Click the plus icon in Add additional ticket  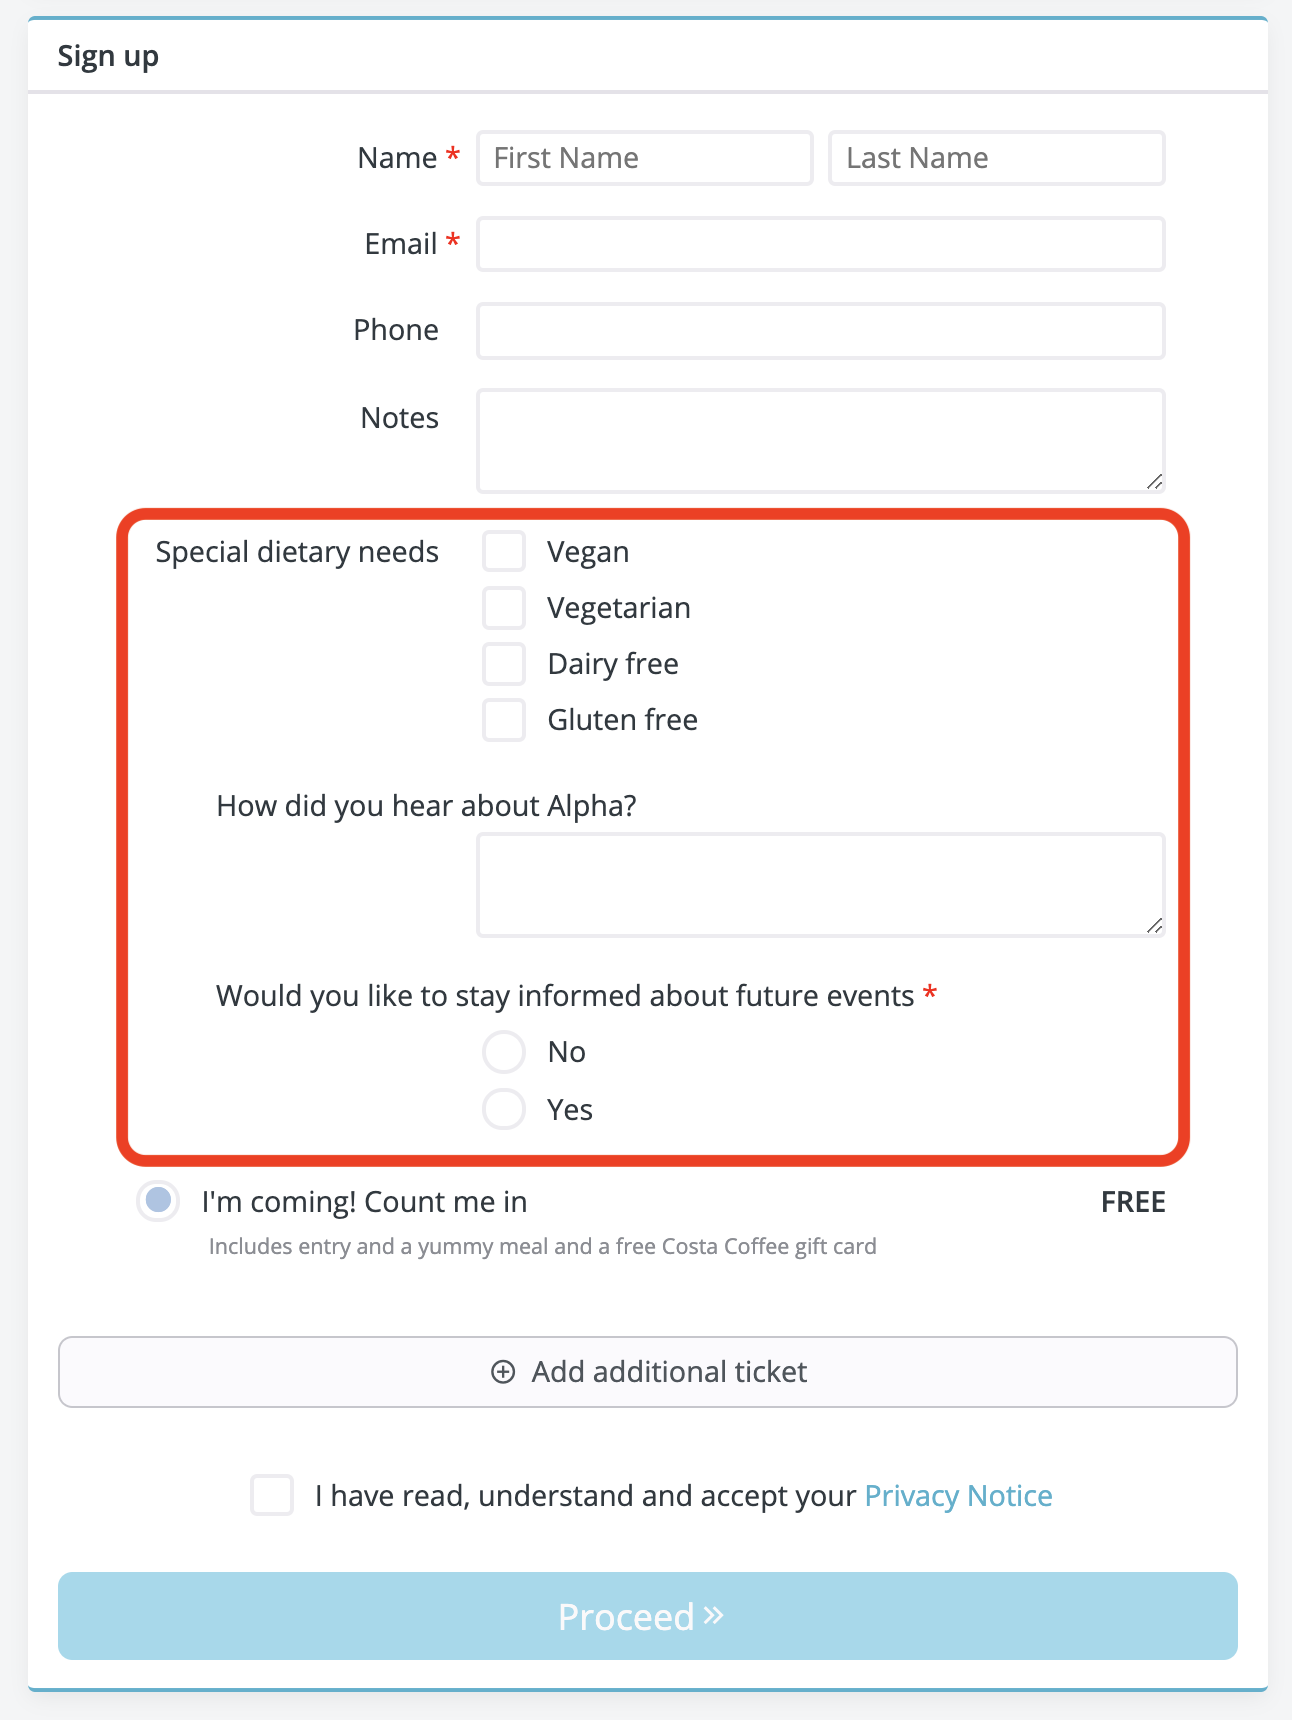coord(503,1372)
